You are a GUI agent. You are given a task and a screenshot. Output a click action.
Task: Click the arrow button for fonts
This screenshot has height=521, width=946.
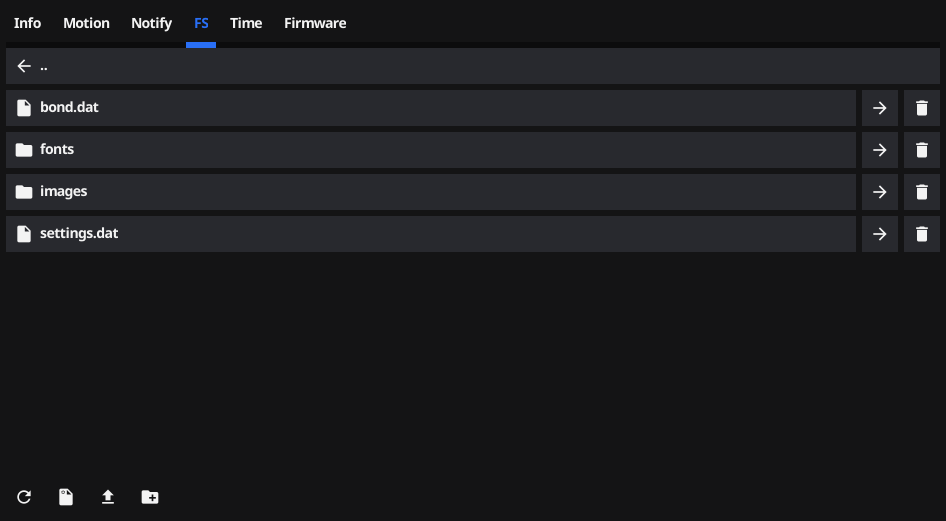880,150
